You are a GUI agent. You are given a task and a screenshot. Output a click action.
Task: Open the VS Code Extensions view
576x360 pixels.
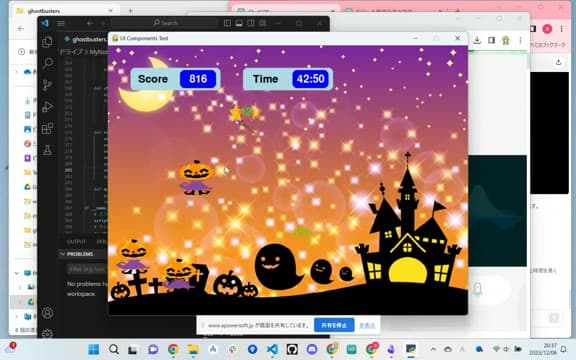tap(47, 128)
